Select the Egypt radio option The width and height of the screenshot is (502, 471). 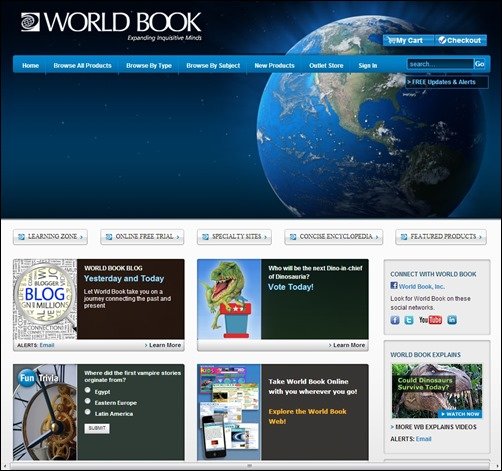(88, 390)
